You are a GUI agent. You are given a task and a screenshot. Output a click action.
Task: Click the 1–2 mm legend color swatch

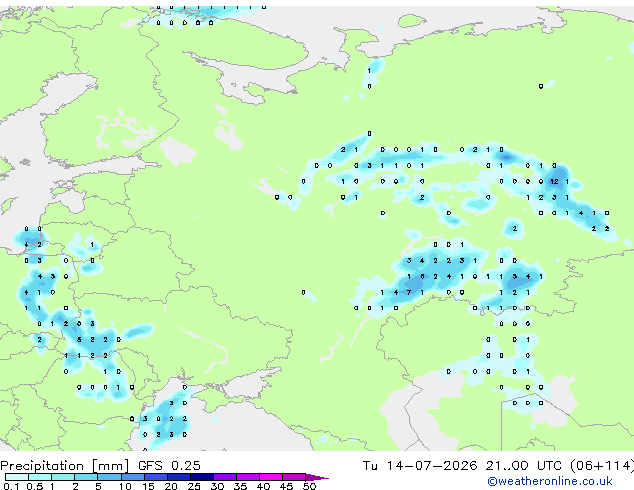click(x=63, y=477)
